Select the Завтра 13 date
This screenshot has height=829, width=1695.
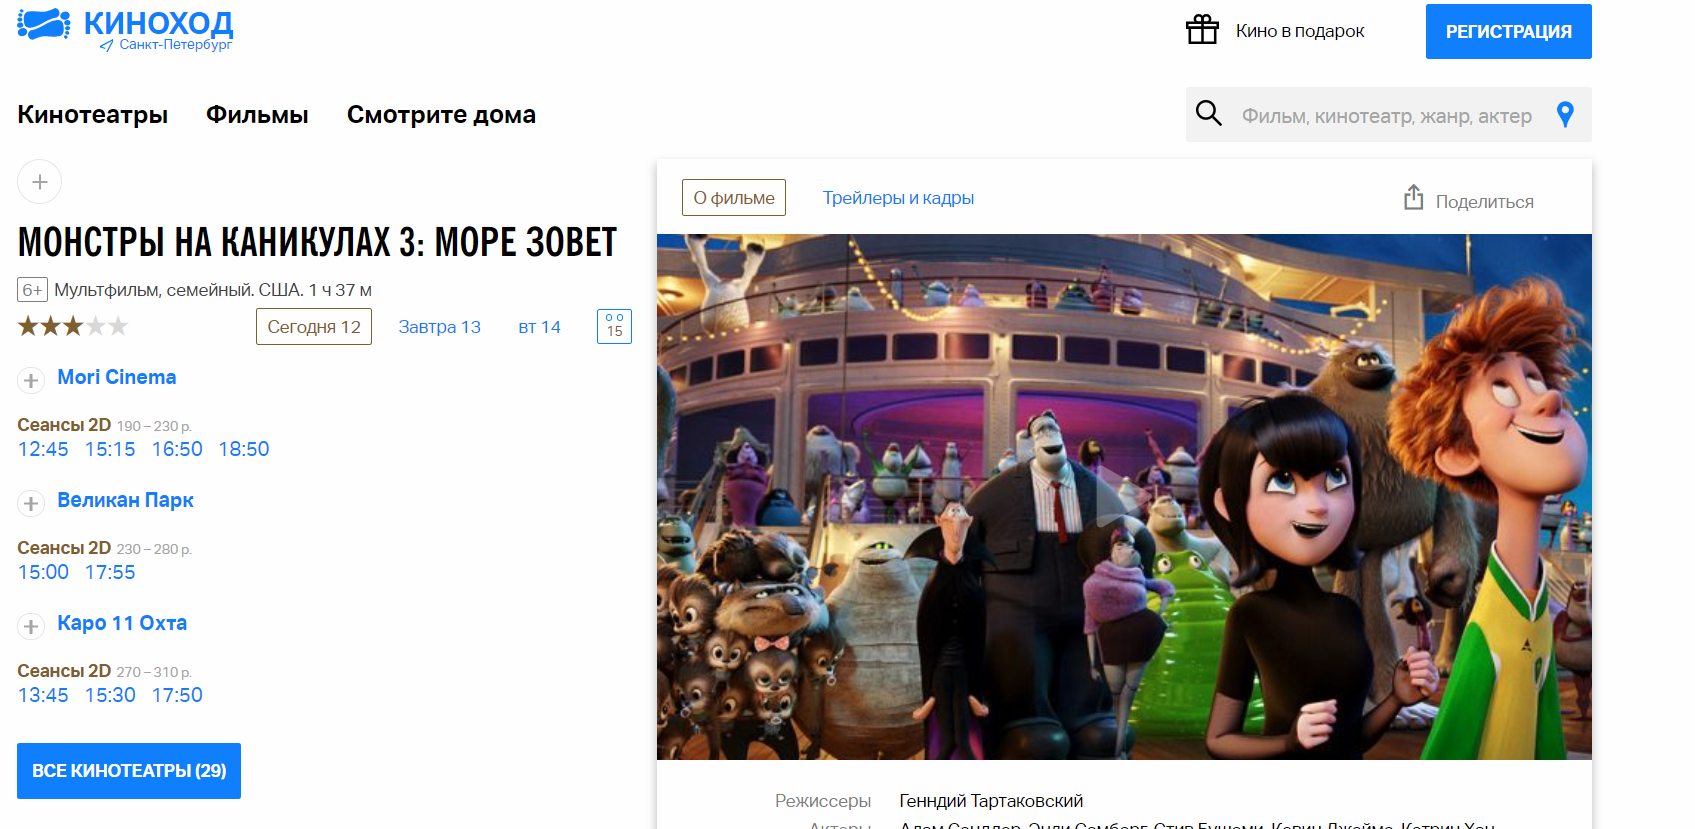(x=439, y=327)
